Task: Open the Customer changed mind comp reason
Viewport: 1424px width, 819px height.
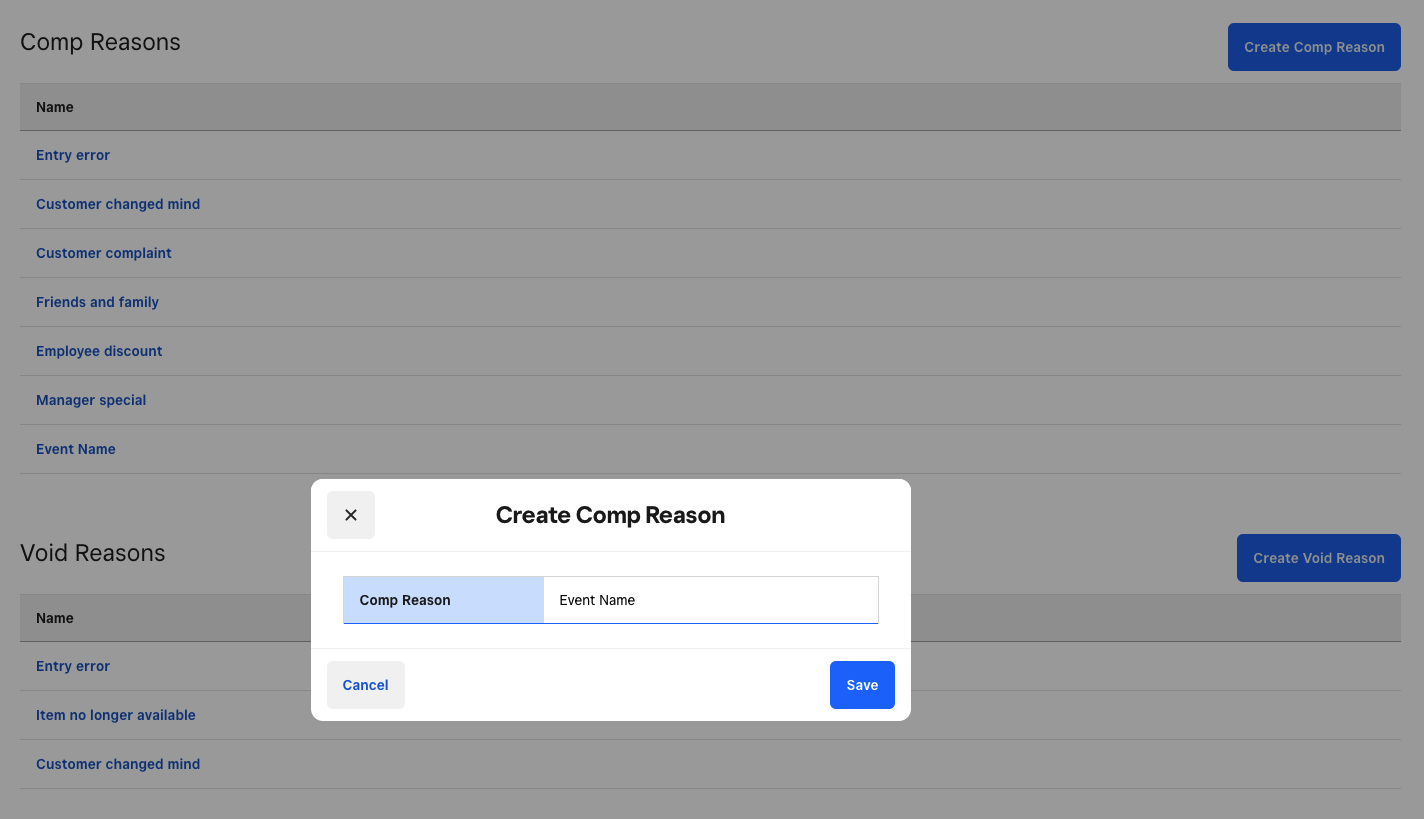Action: click(x=117, y=204)
